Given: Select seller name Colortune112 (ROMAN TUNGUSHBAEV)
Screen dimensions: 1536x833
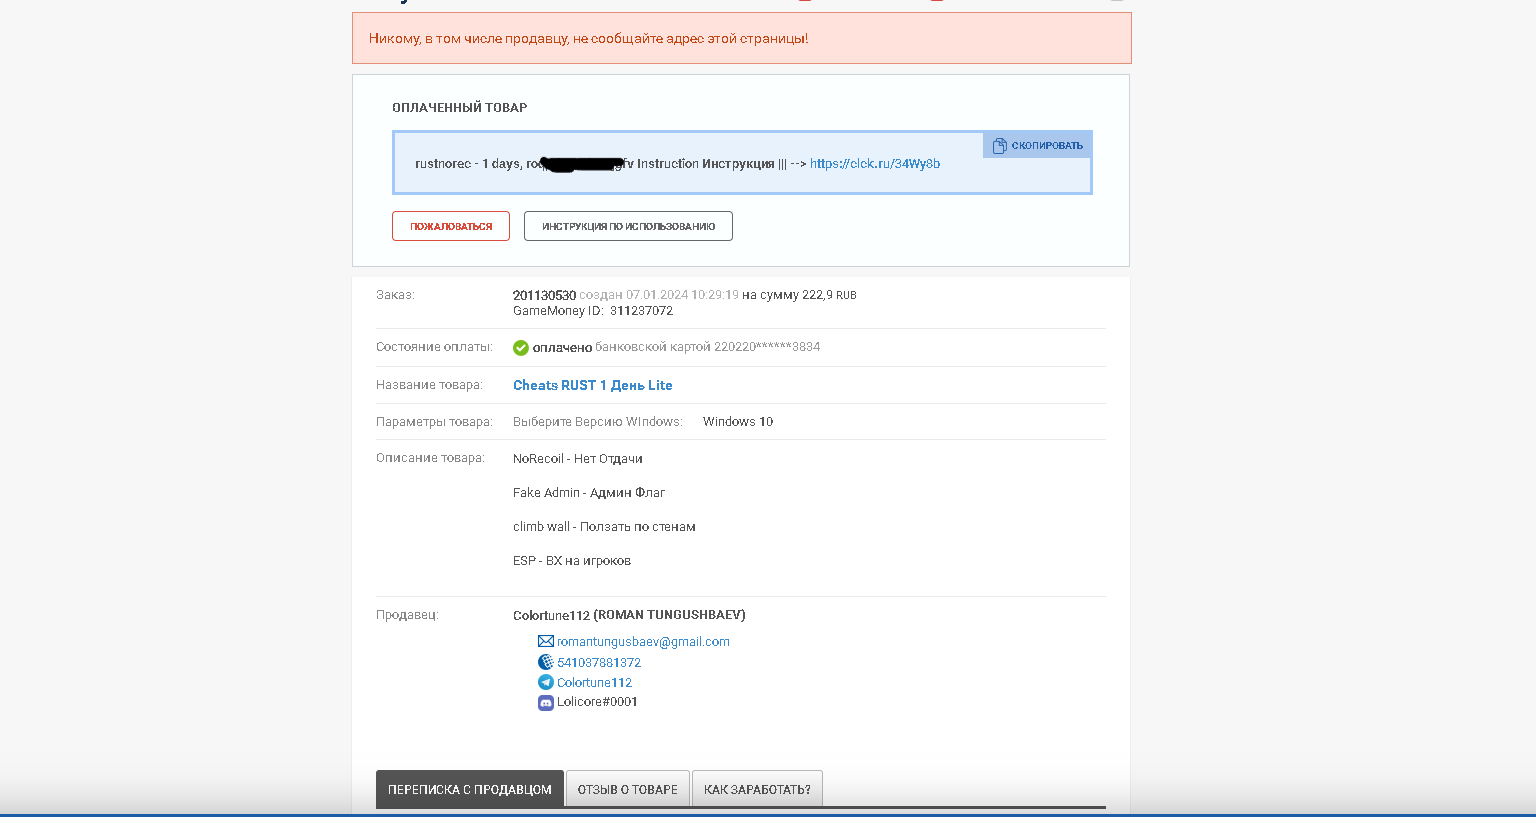Looking at the screenshot, I should click(629, 615).
